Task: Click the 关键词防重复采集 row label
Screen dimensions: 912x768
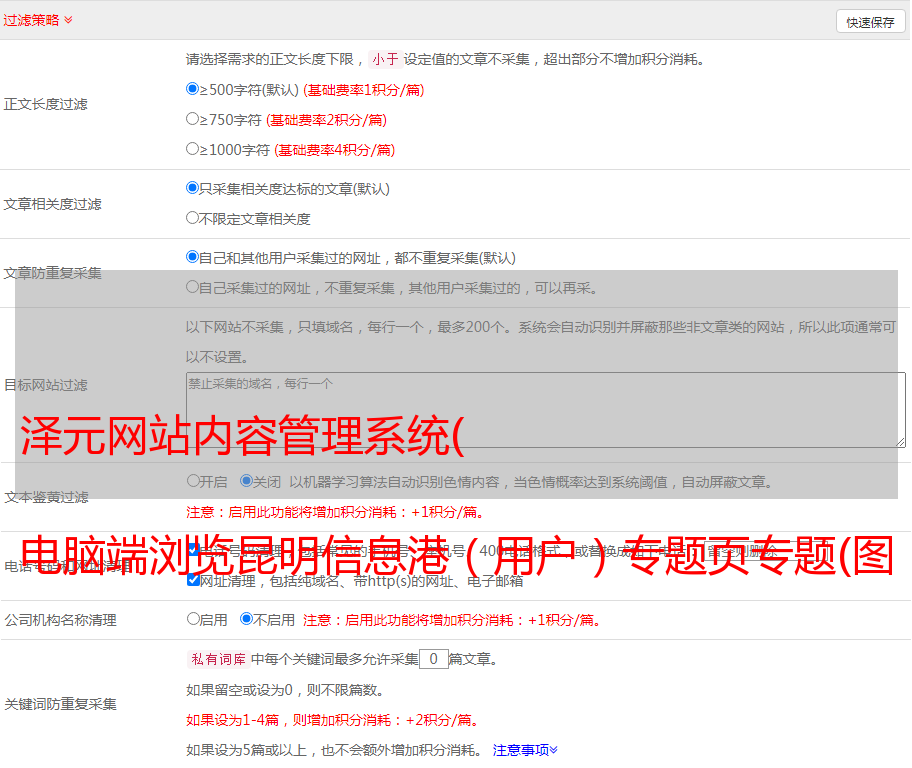Action: pos(60,704)
